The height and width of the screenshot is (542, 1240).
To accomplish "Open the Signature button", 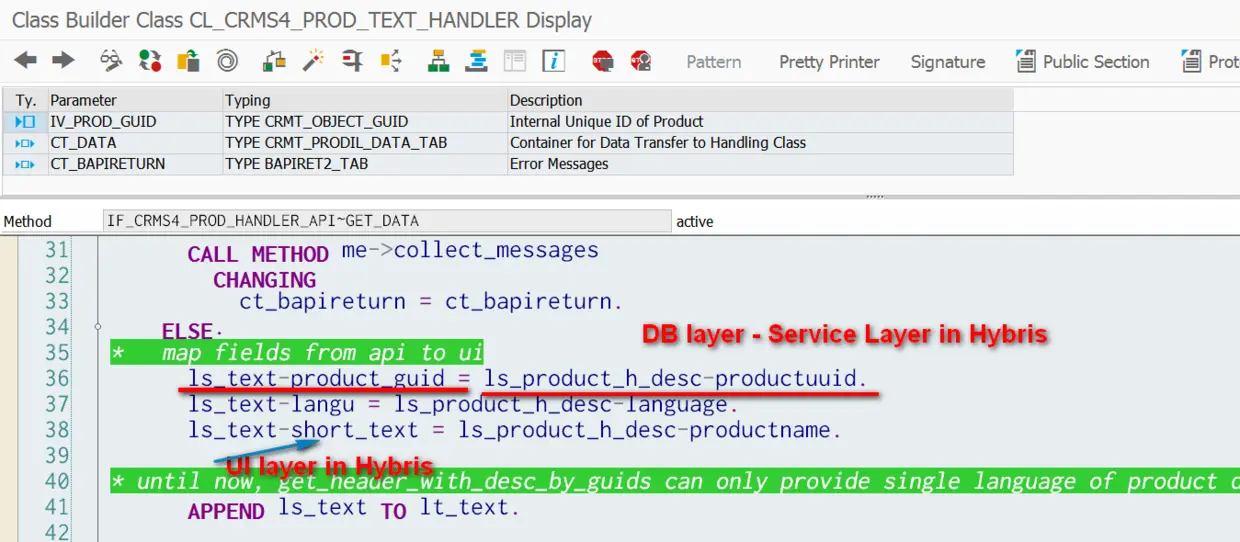I will click(x=948, y=62).
